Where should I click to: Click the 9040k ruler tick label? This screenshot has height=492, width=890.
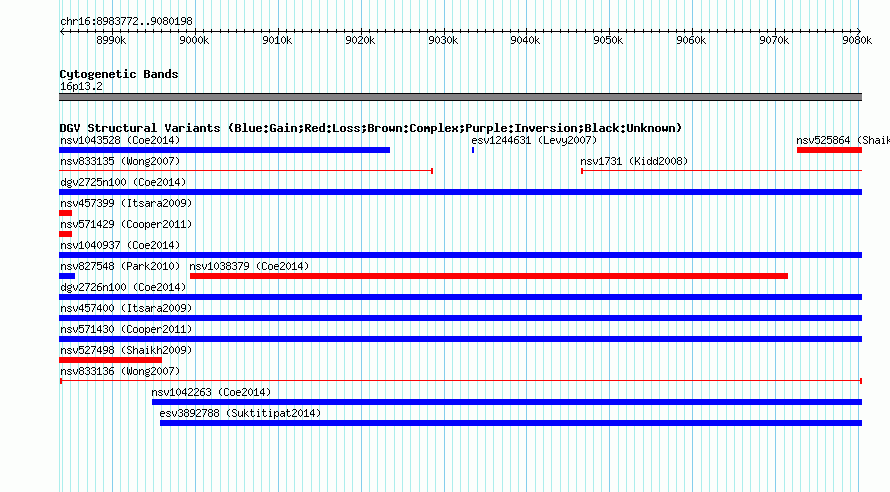coord(525,40)
